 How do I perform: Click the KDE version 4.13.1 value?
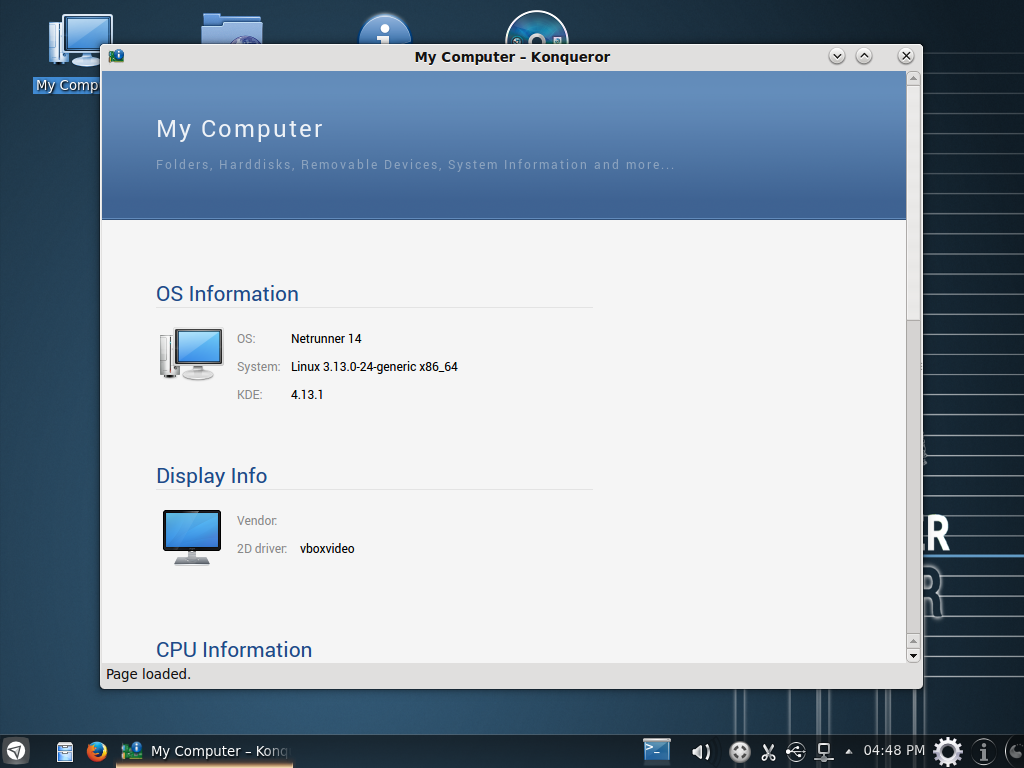pos(307,394)
